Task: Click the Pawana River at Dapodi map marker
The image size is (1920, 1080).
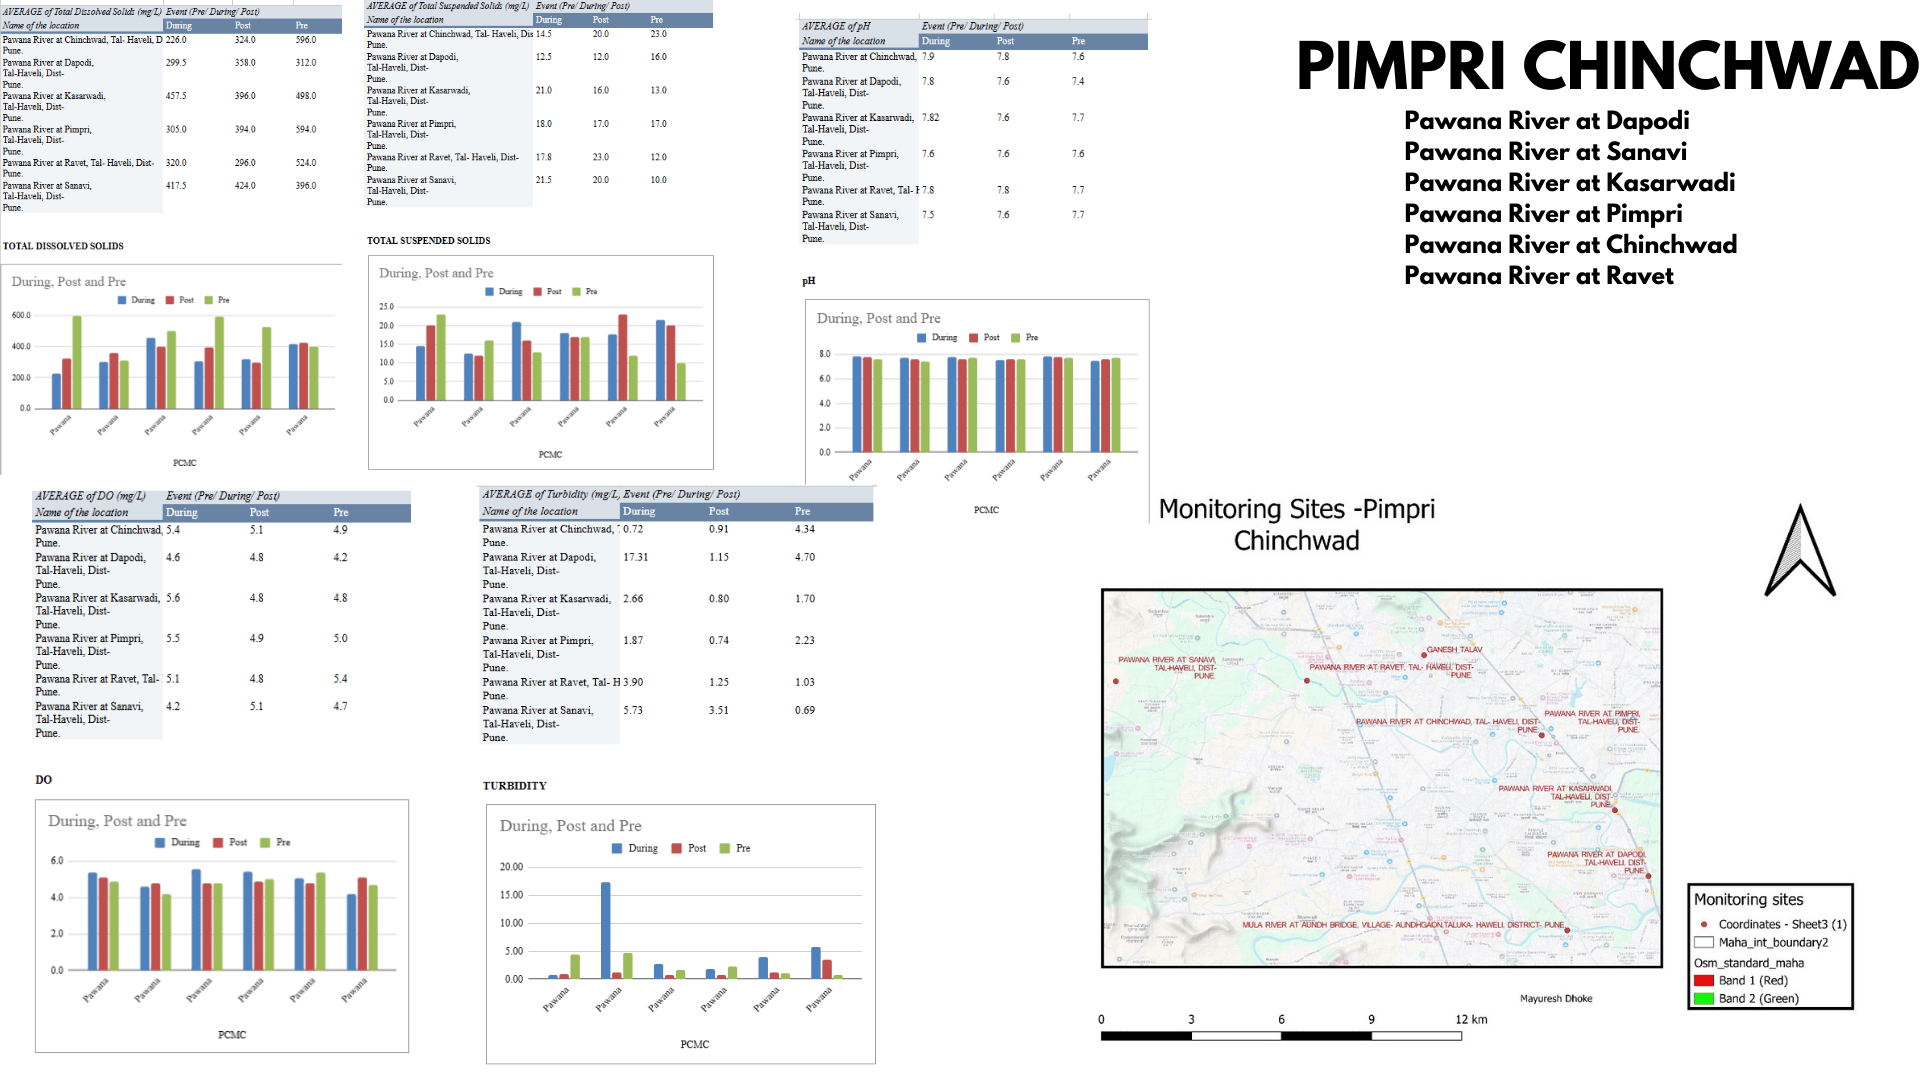Action: click(x=1649, y=876)
